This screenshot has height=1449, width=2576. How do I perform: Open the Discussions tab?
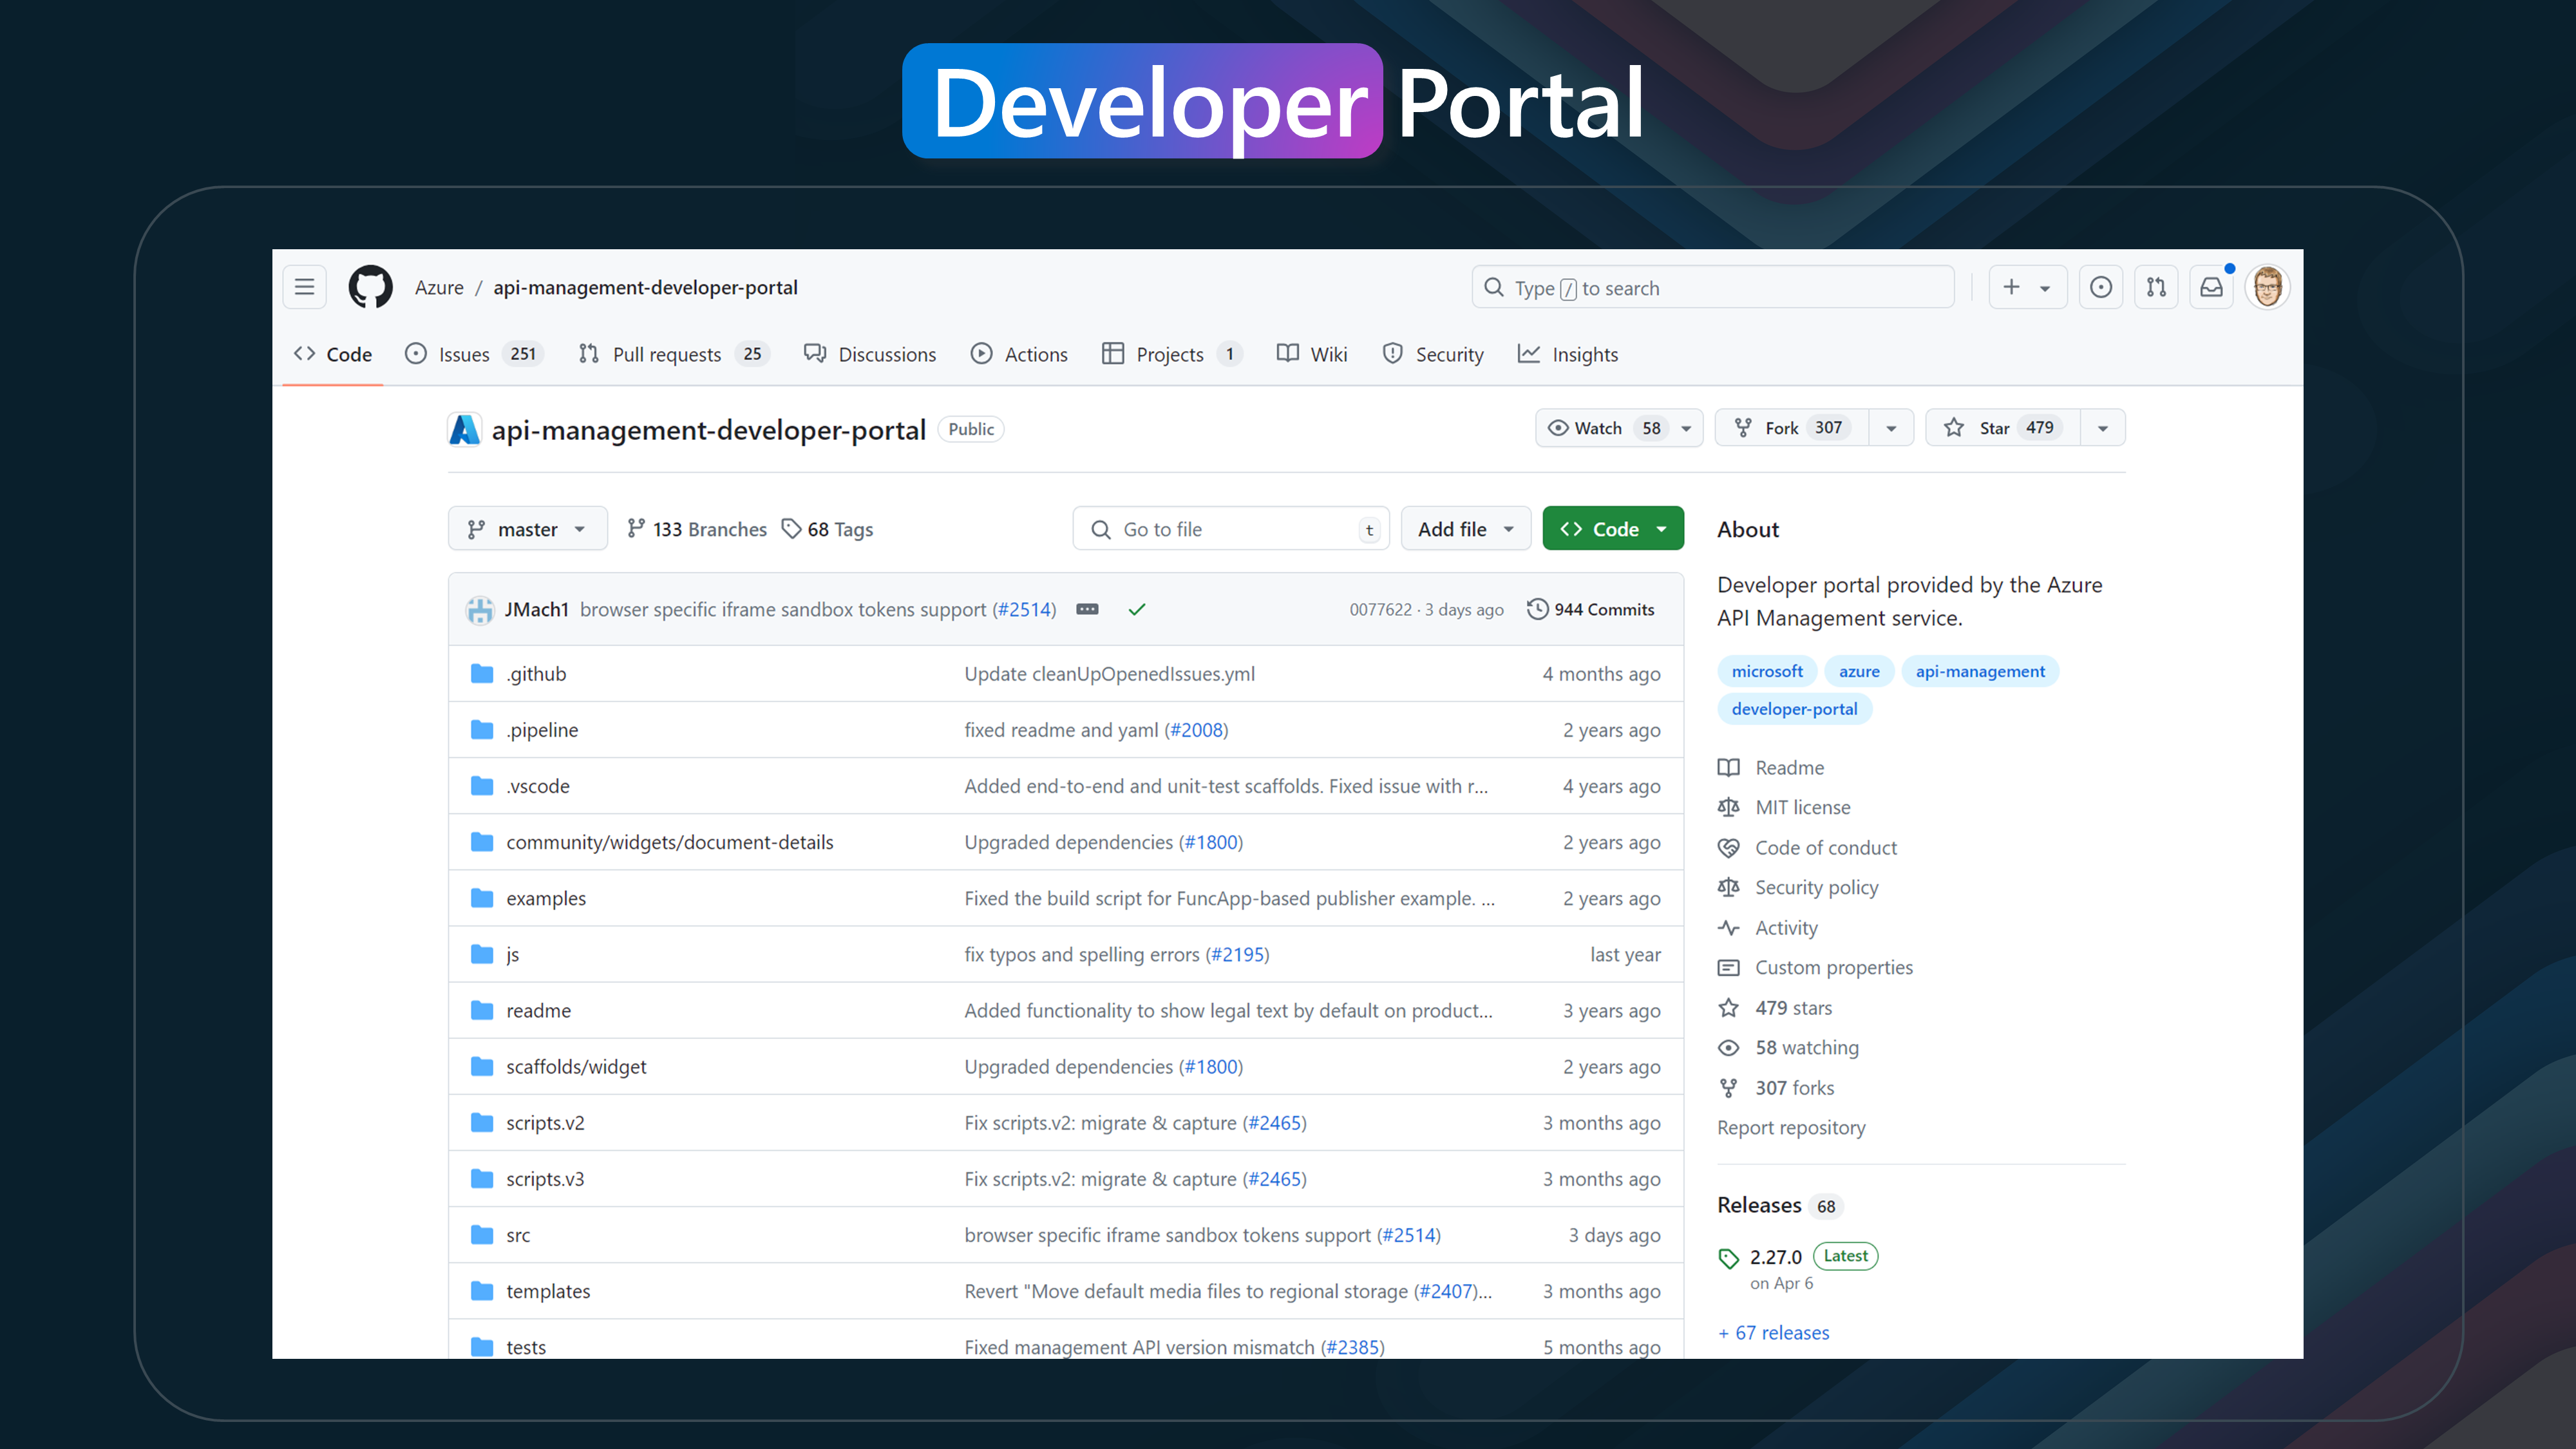[870, 354]
